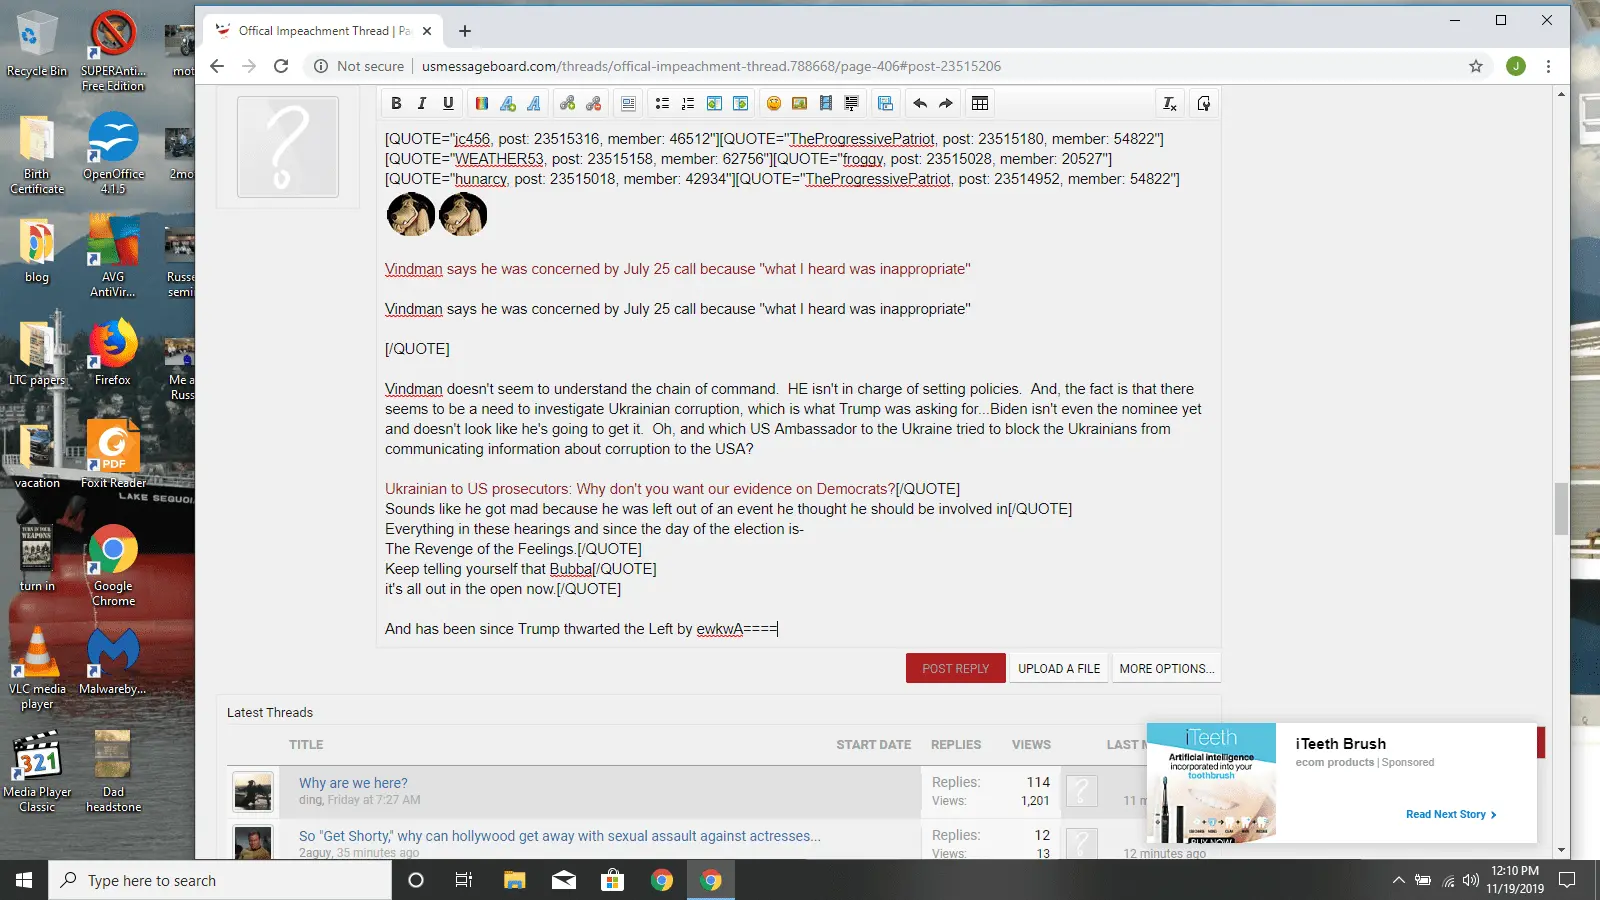This screenshot has width=1600, height=900.
Task: Click the remove formatting icon
Action: [x=1169, y=103]
